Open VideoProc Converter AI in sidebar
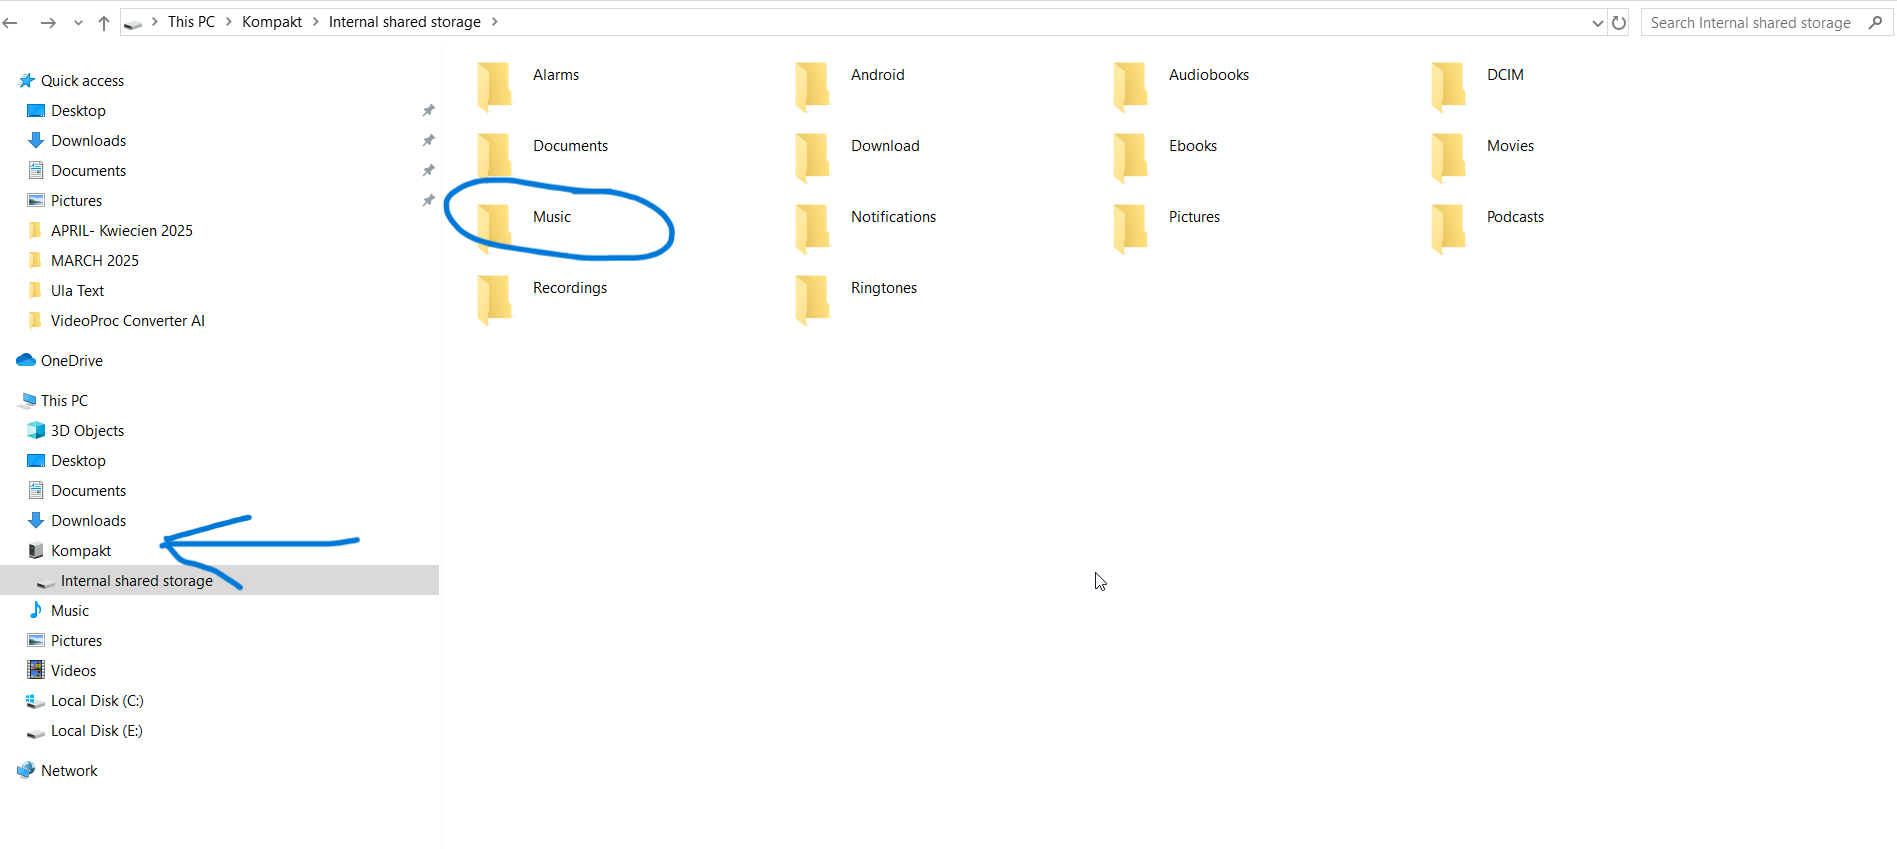 (128, 320)
